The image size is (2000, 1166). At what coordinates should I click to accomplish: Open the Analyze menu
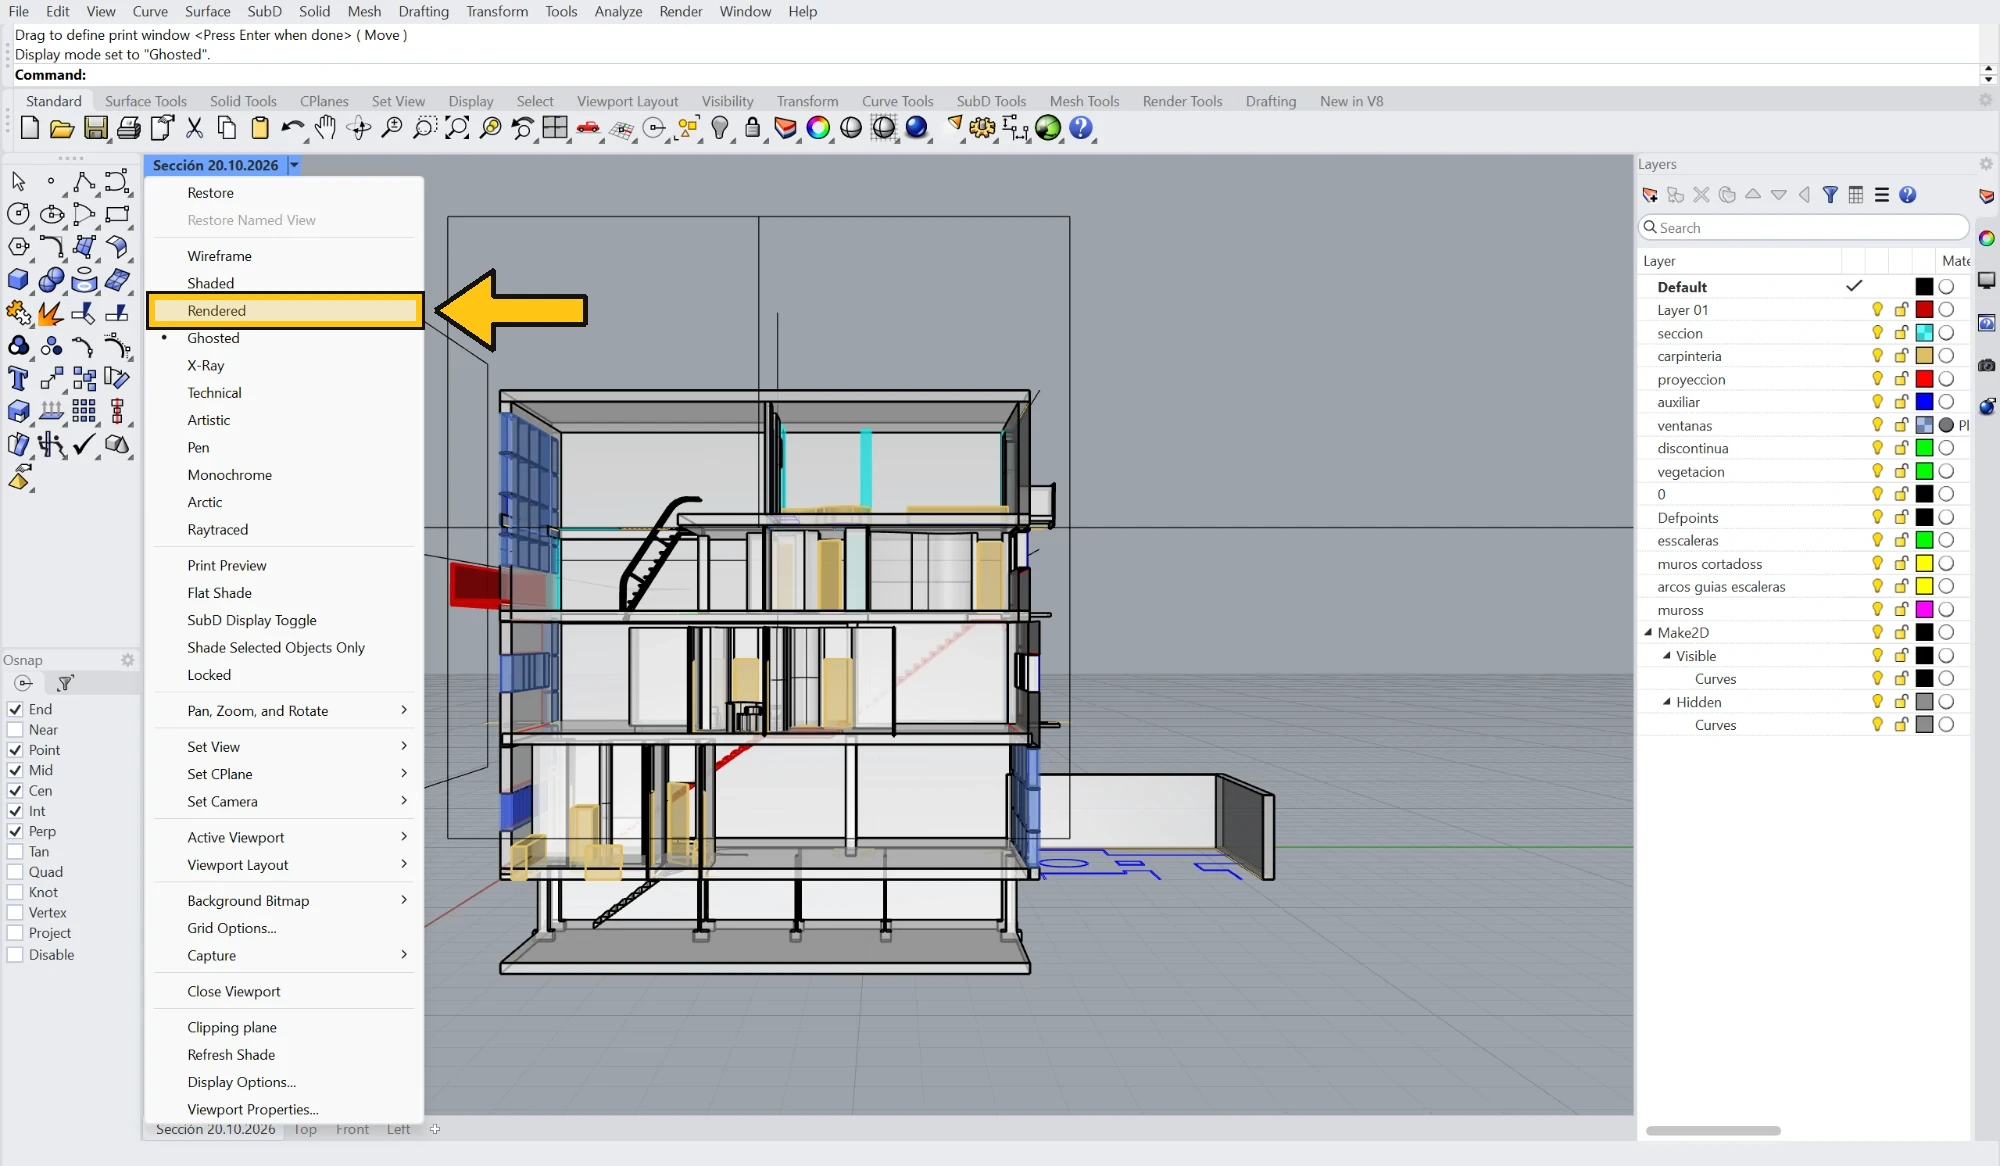(618, 11)
